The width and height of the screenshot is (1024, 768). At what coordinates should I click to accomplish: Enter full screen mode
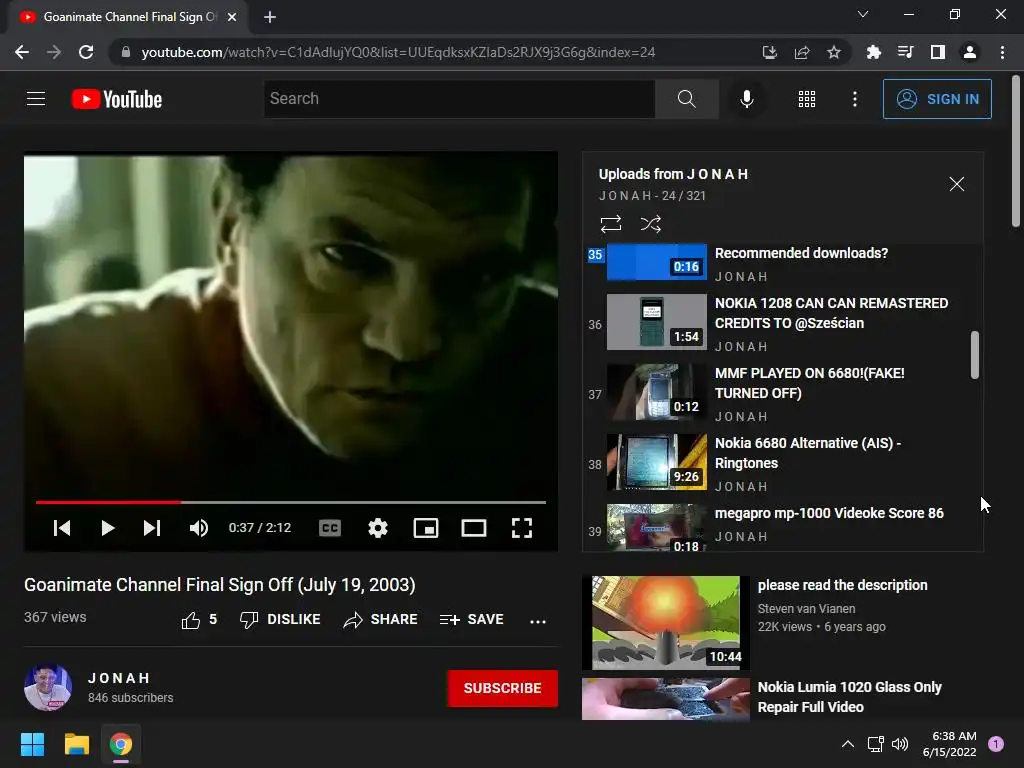pyautogui.click(x=521, y=528)
